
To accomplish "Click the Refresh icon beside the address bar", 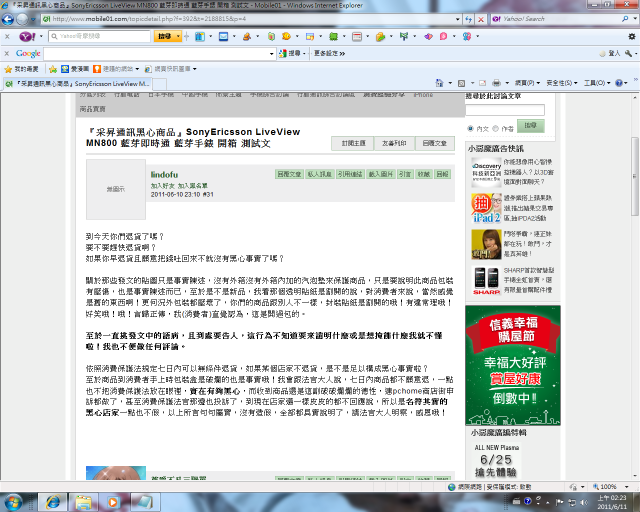I will pos(469,19).
